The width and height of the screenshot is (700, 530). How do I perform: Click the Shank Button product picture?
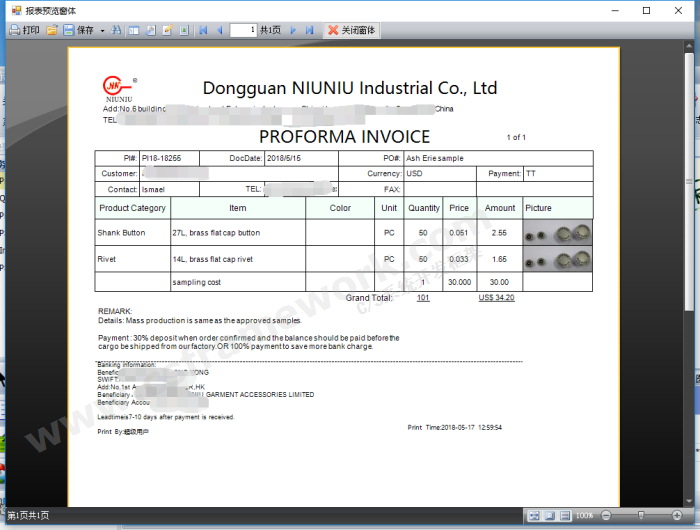[558, 232]
